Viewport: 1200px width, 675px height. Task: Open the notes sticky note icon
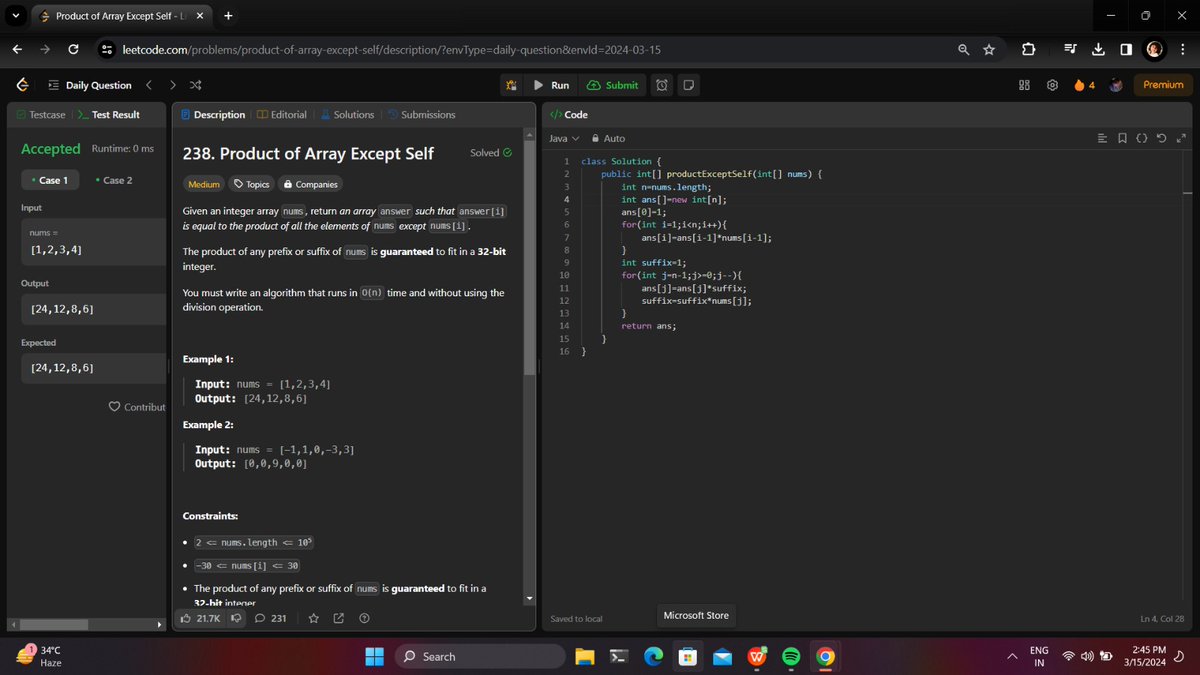click(688, 85)
